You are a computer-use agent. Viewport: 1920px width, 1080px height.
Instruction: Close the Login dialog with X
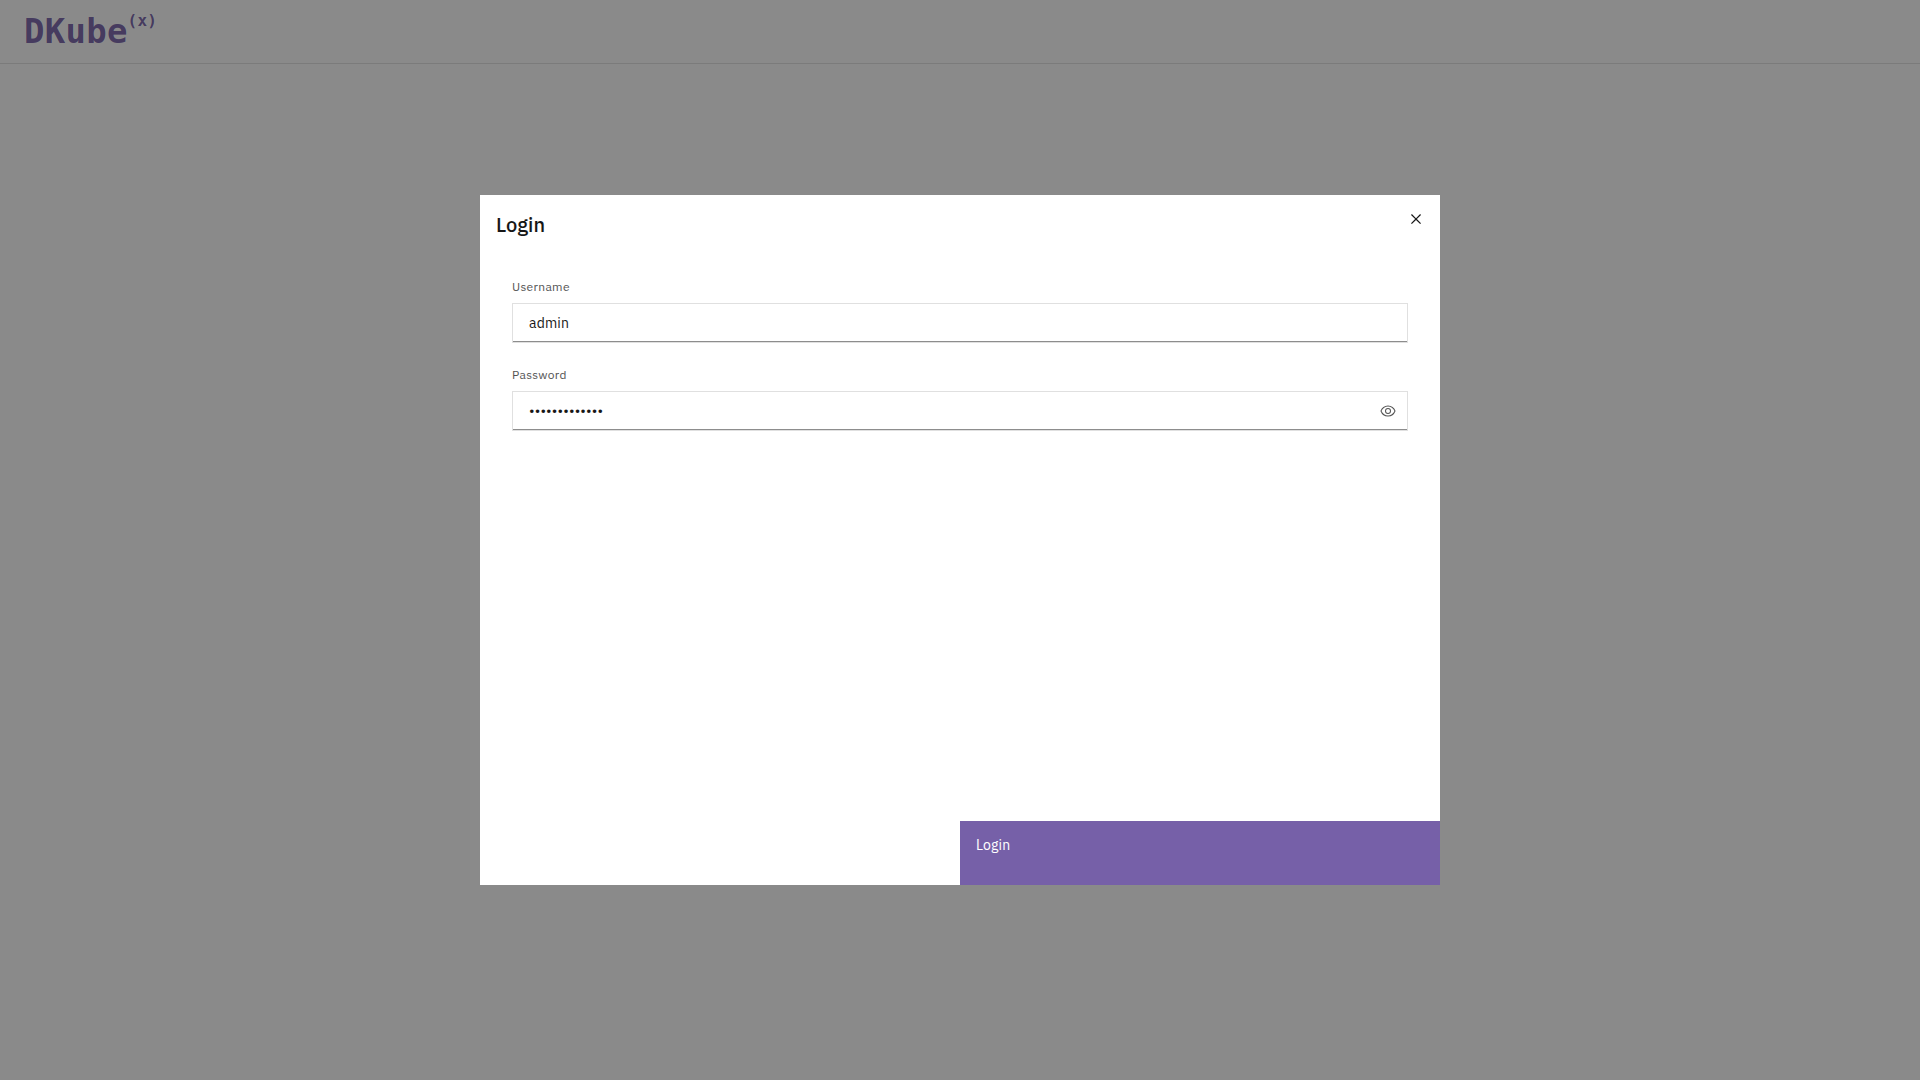point(1415,219)
